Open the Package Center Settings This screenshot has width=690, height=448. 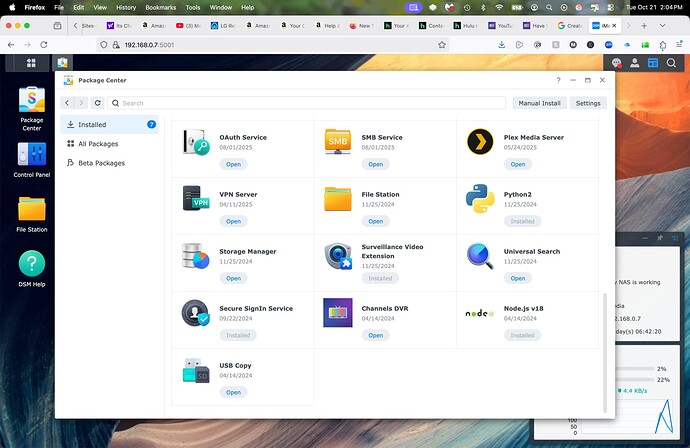[588, 103]
